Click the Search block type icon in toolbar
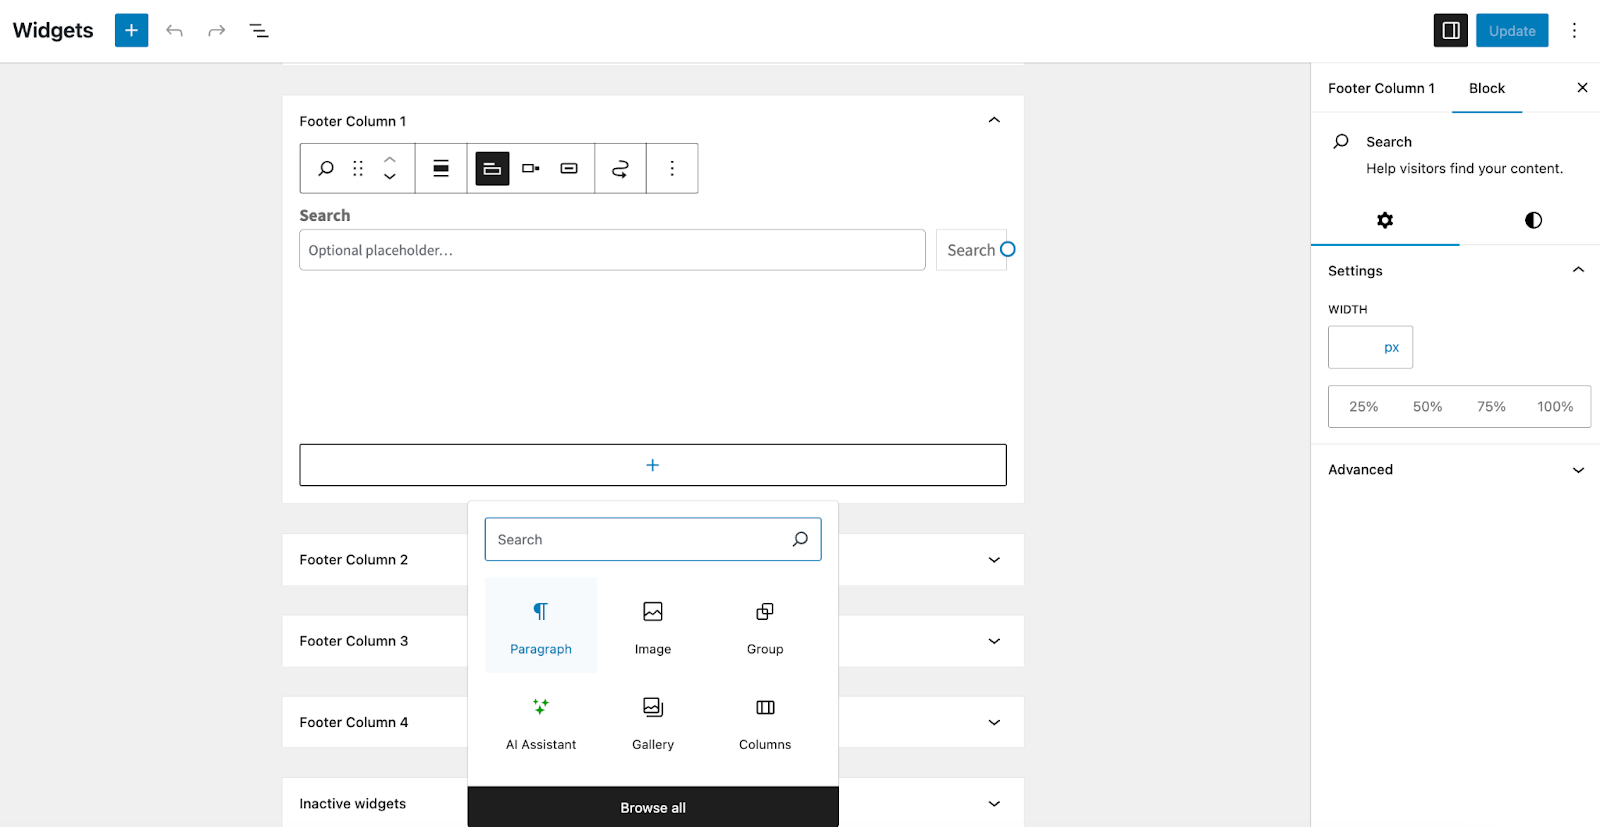 326,168
